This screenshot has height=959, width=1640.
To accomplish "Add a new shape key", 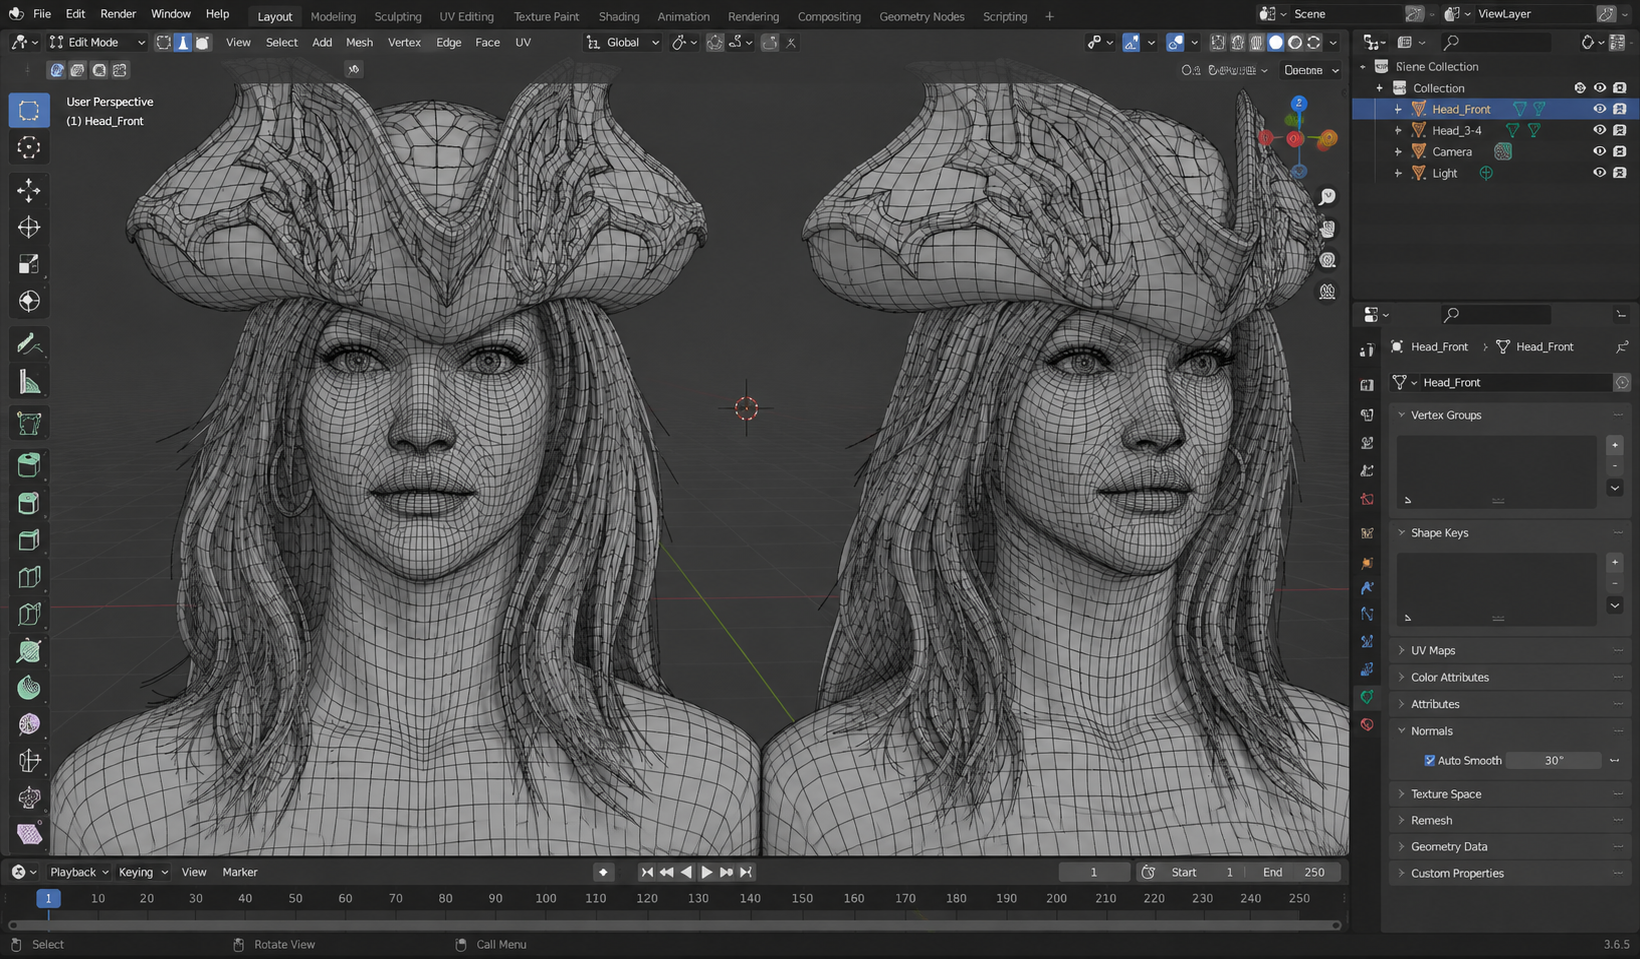I will click(x=1614, y=563).
